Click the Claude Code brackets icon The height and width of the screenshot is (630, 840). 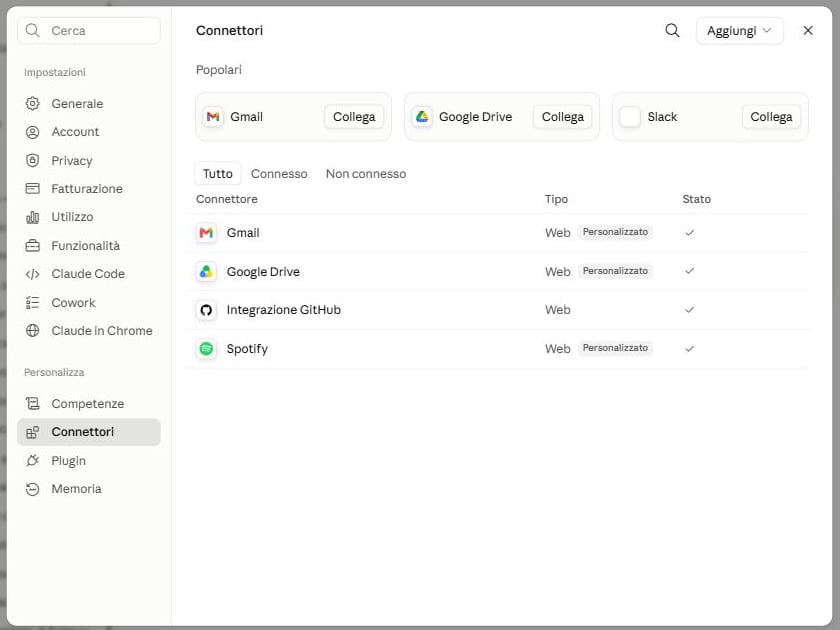pos(33,274)
